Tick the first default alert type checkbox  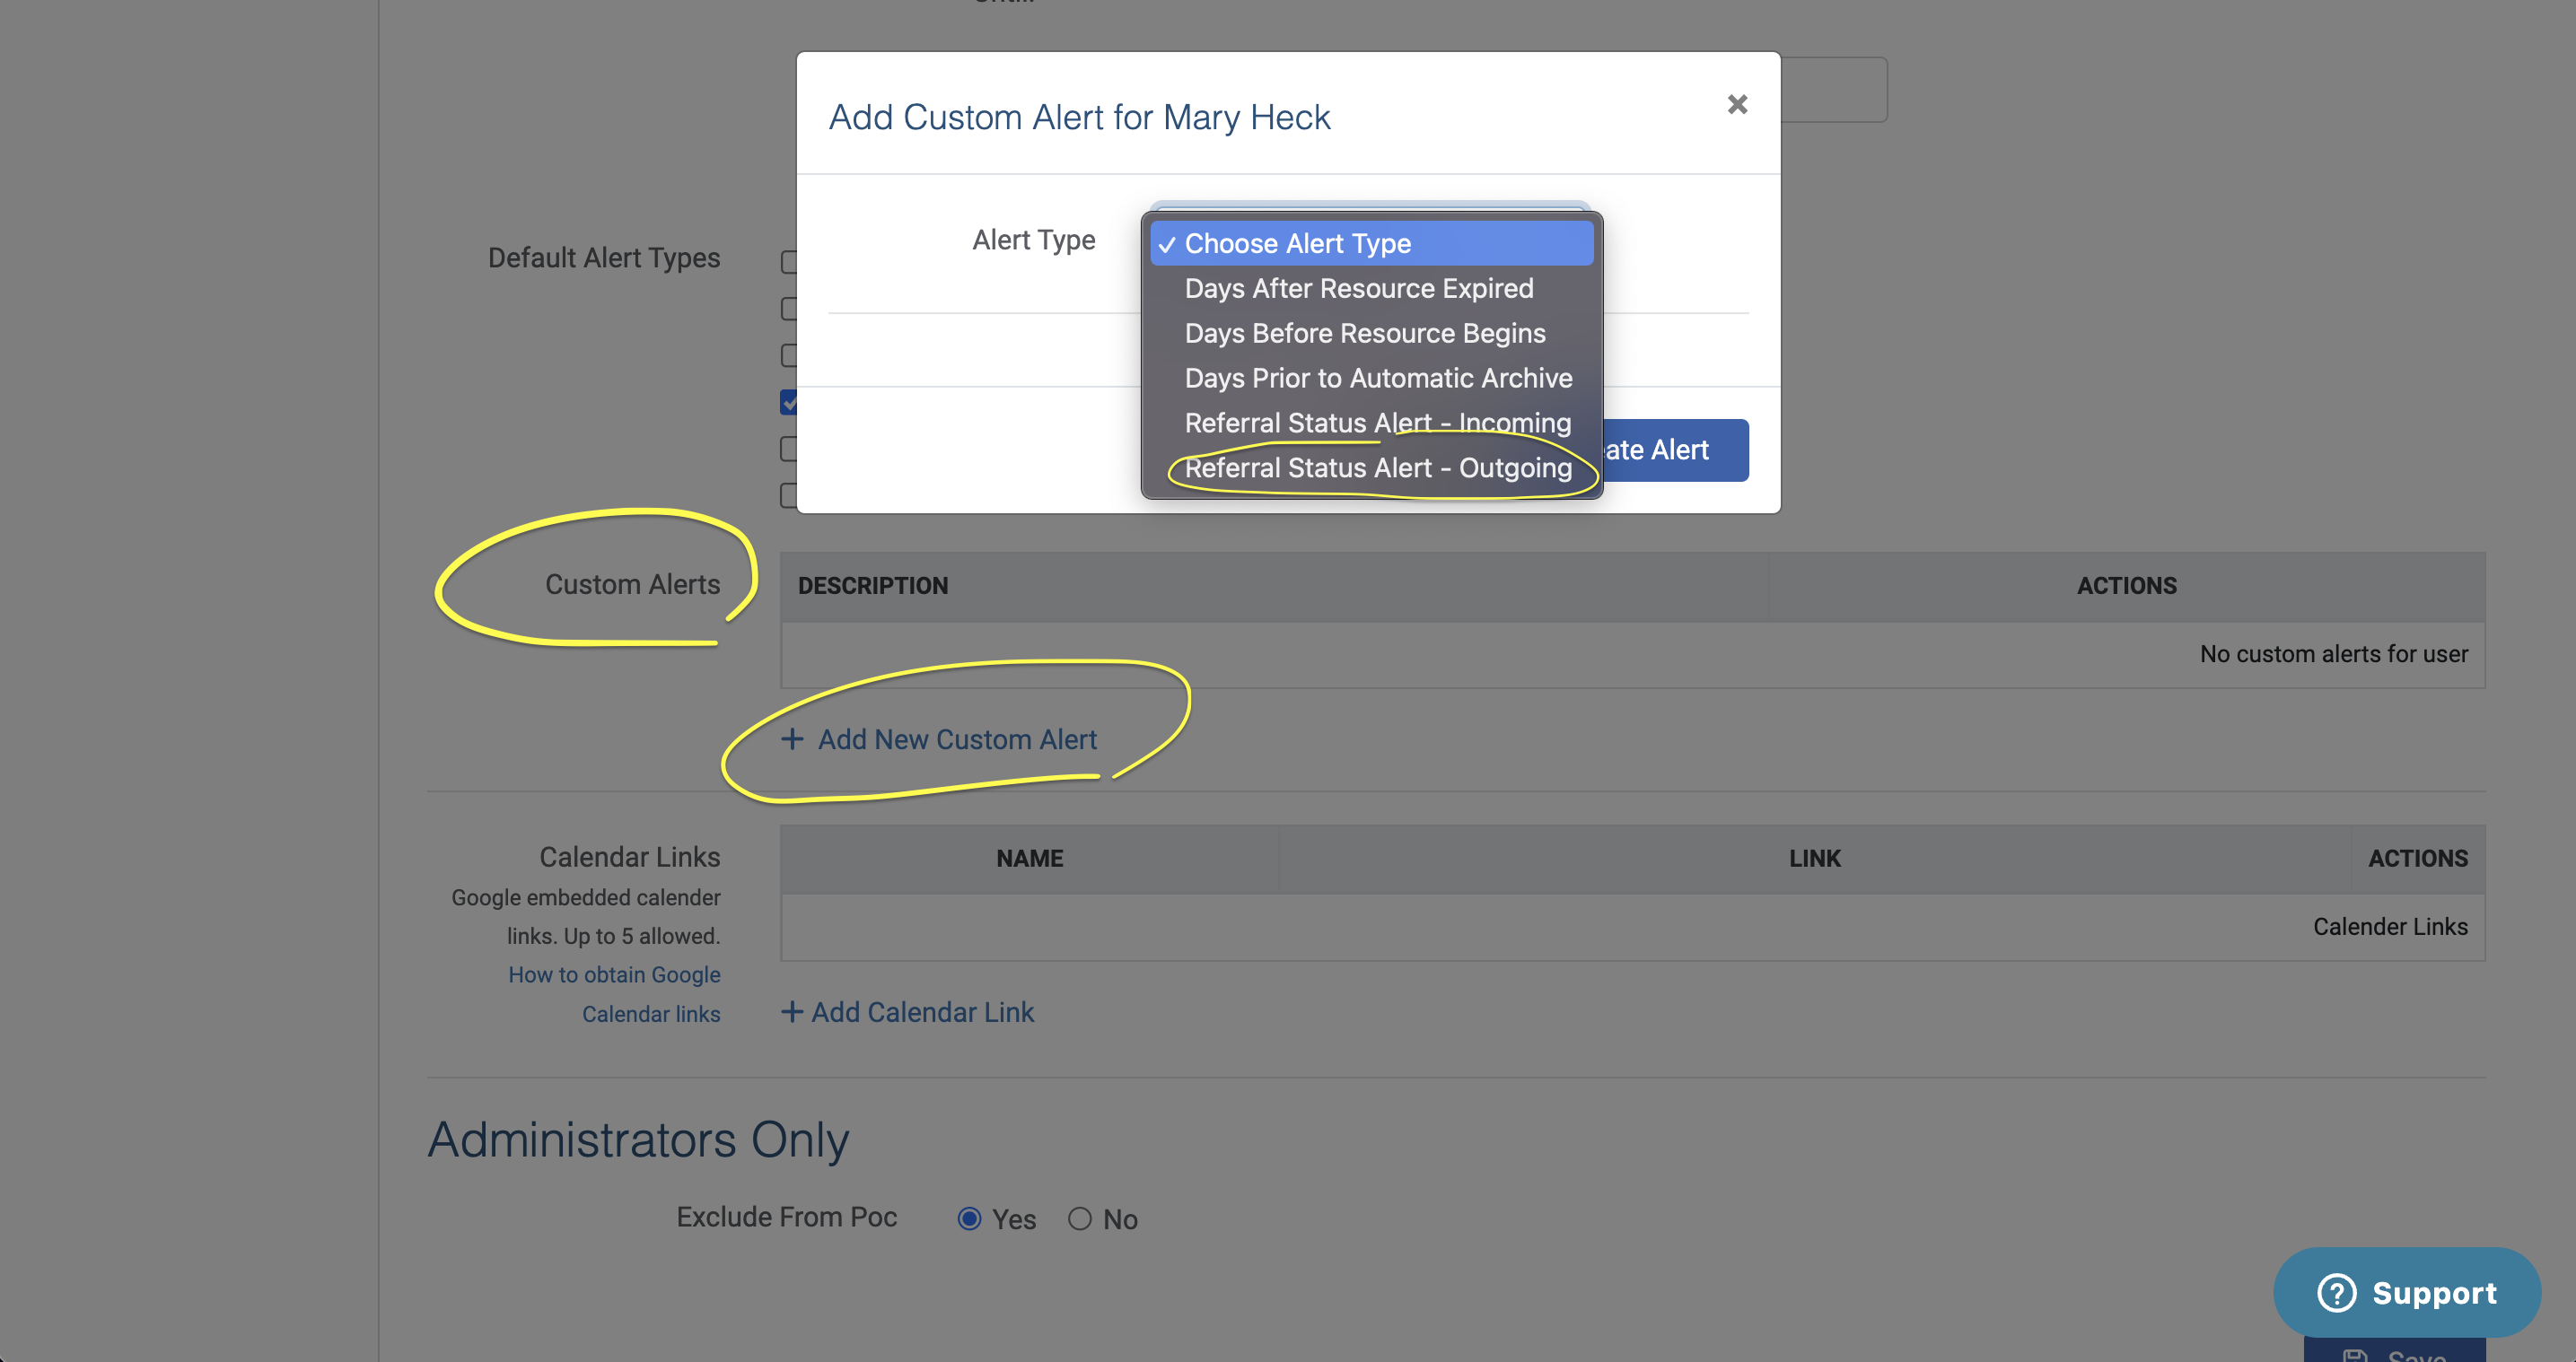788,262
